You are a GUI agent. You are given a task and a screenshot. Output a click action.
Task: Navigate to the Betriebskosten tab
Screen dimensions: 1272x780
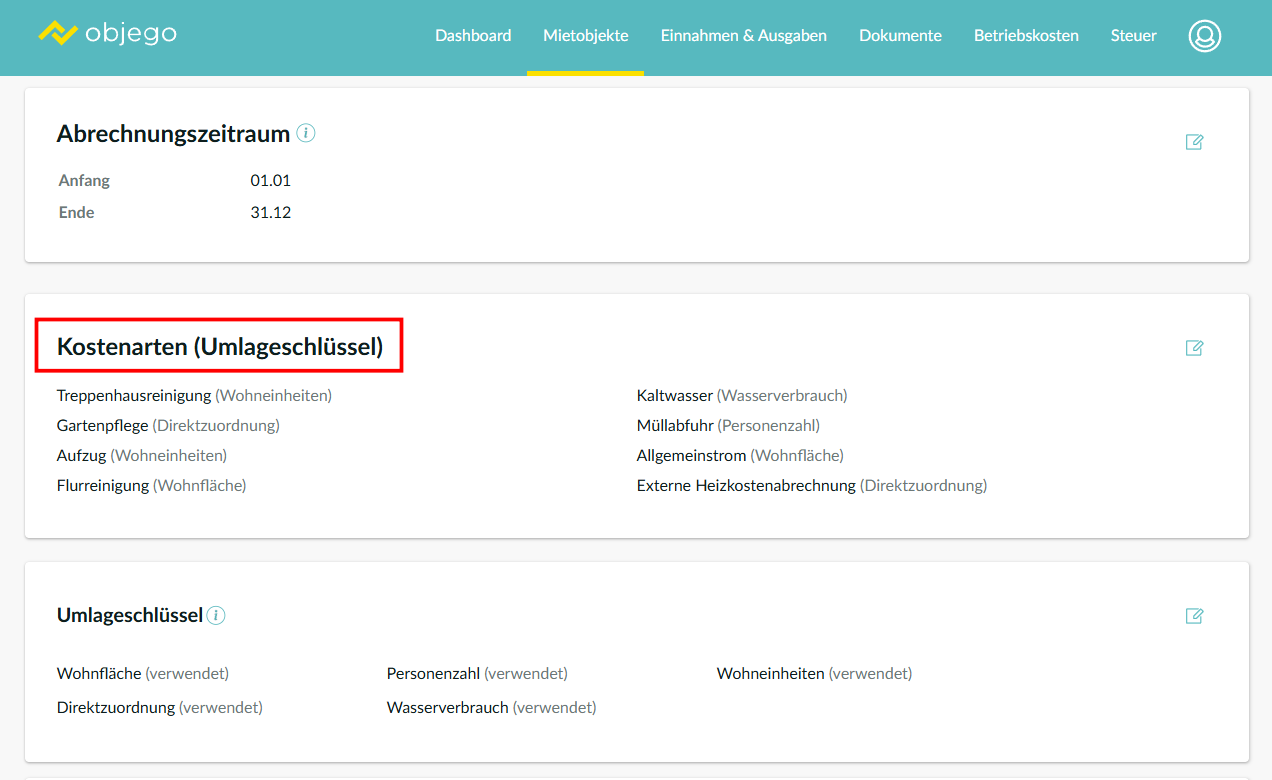[1026, 36]
